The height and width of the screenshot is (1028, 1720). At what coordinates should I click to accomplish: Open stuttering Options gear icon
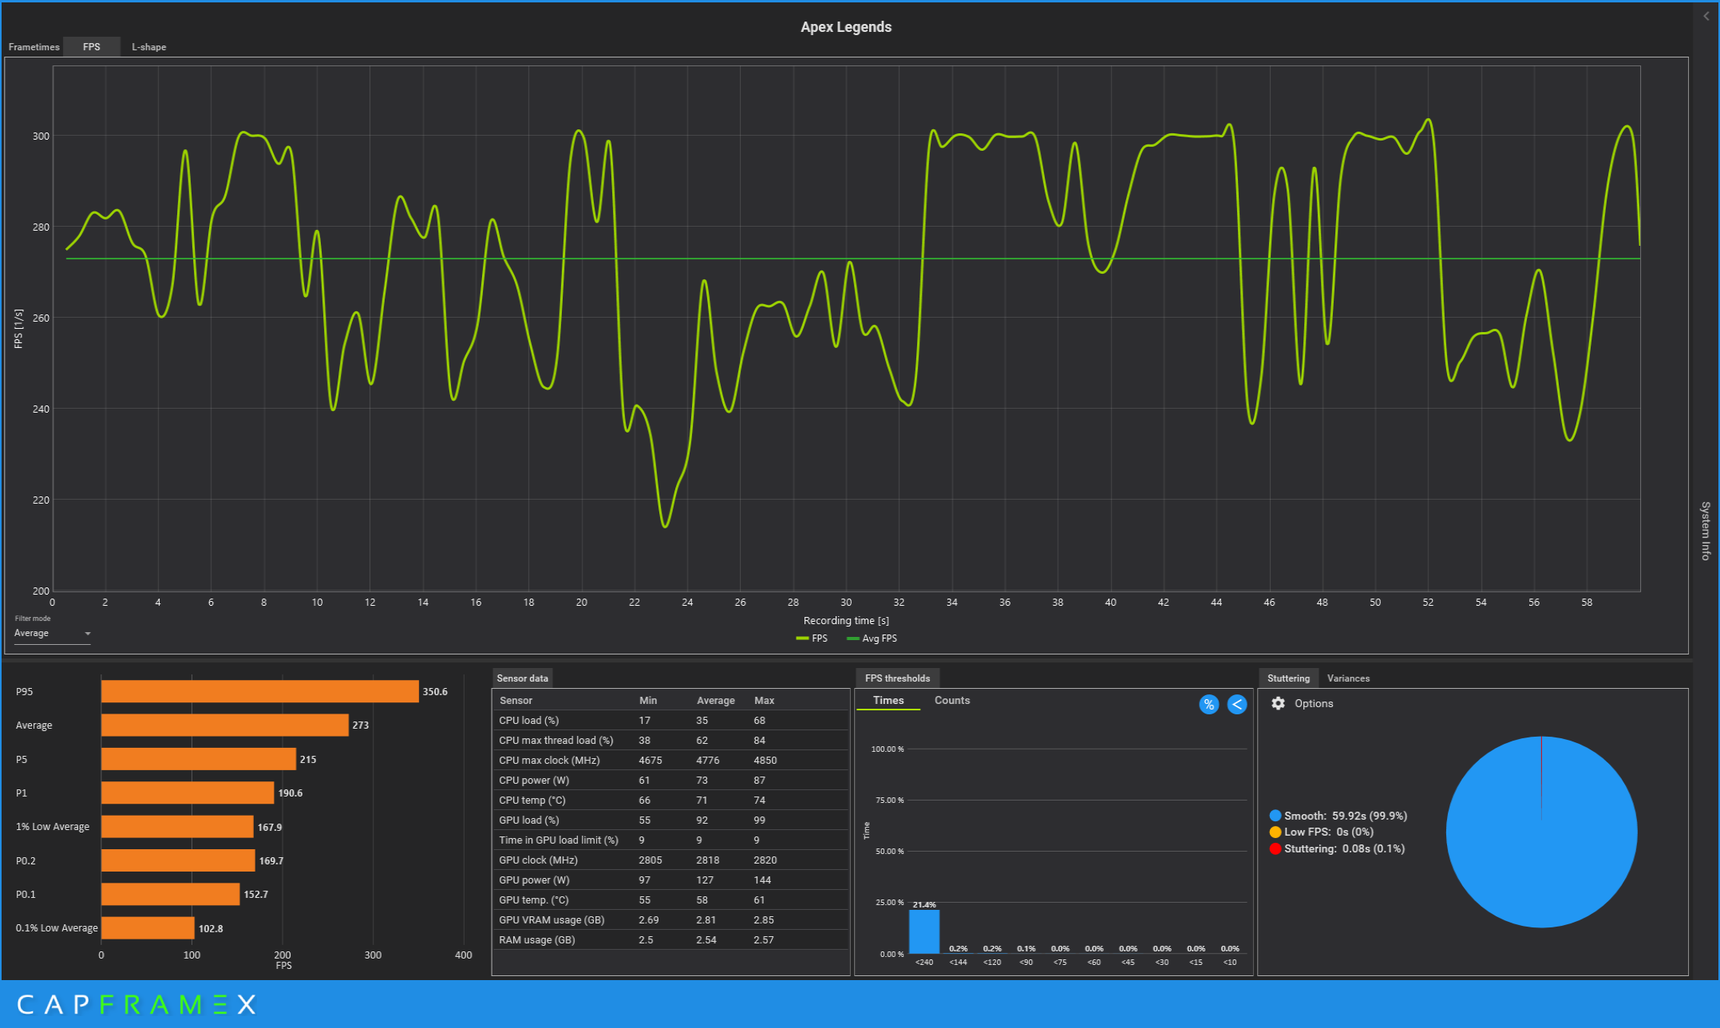[1278, 703]
